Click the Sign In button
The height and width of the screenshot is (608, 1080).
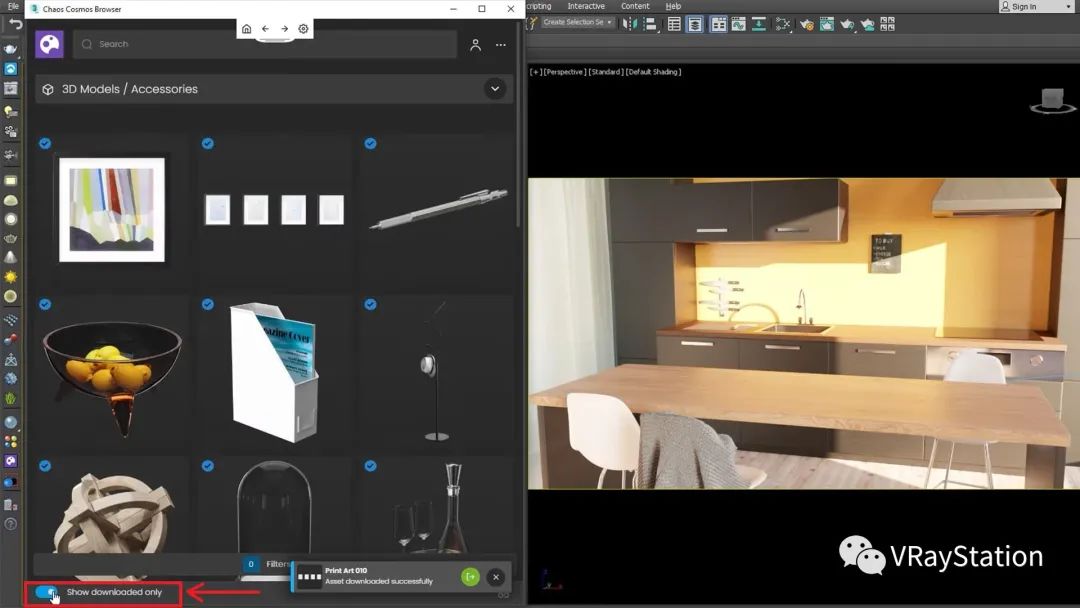(1024, 6)
